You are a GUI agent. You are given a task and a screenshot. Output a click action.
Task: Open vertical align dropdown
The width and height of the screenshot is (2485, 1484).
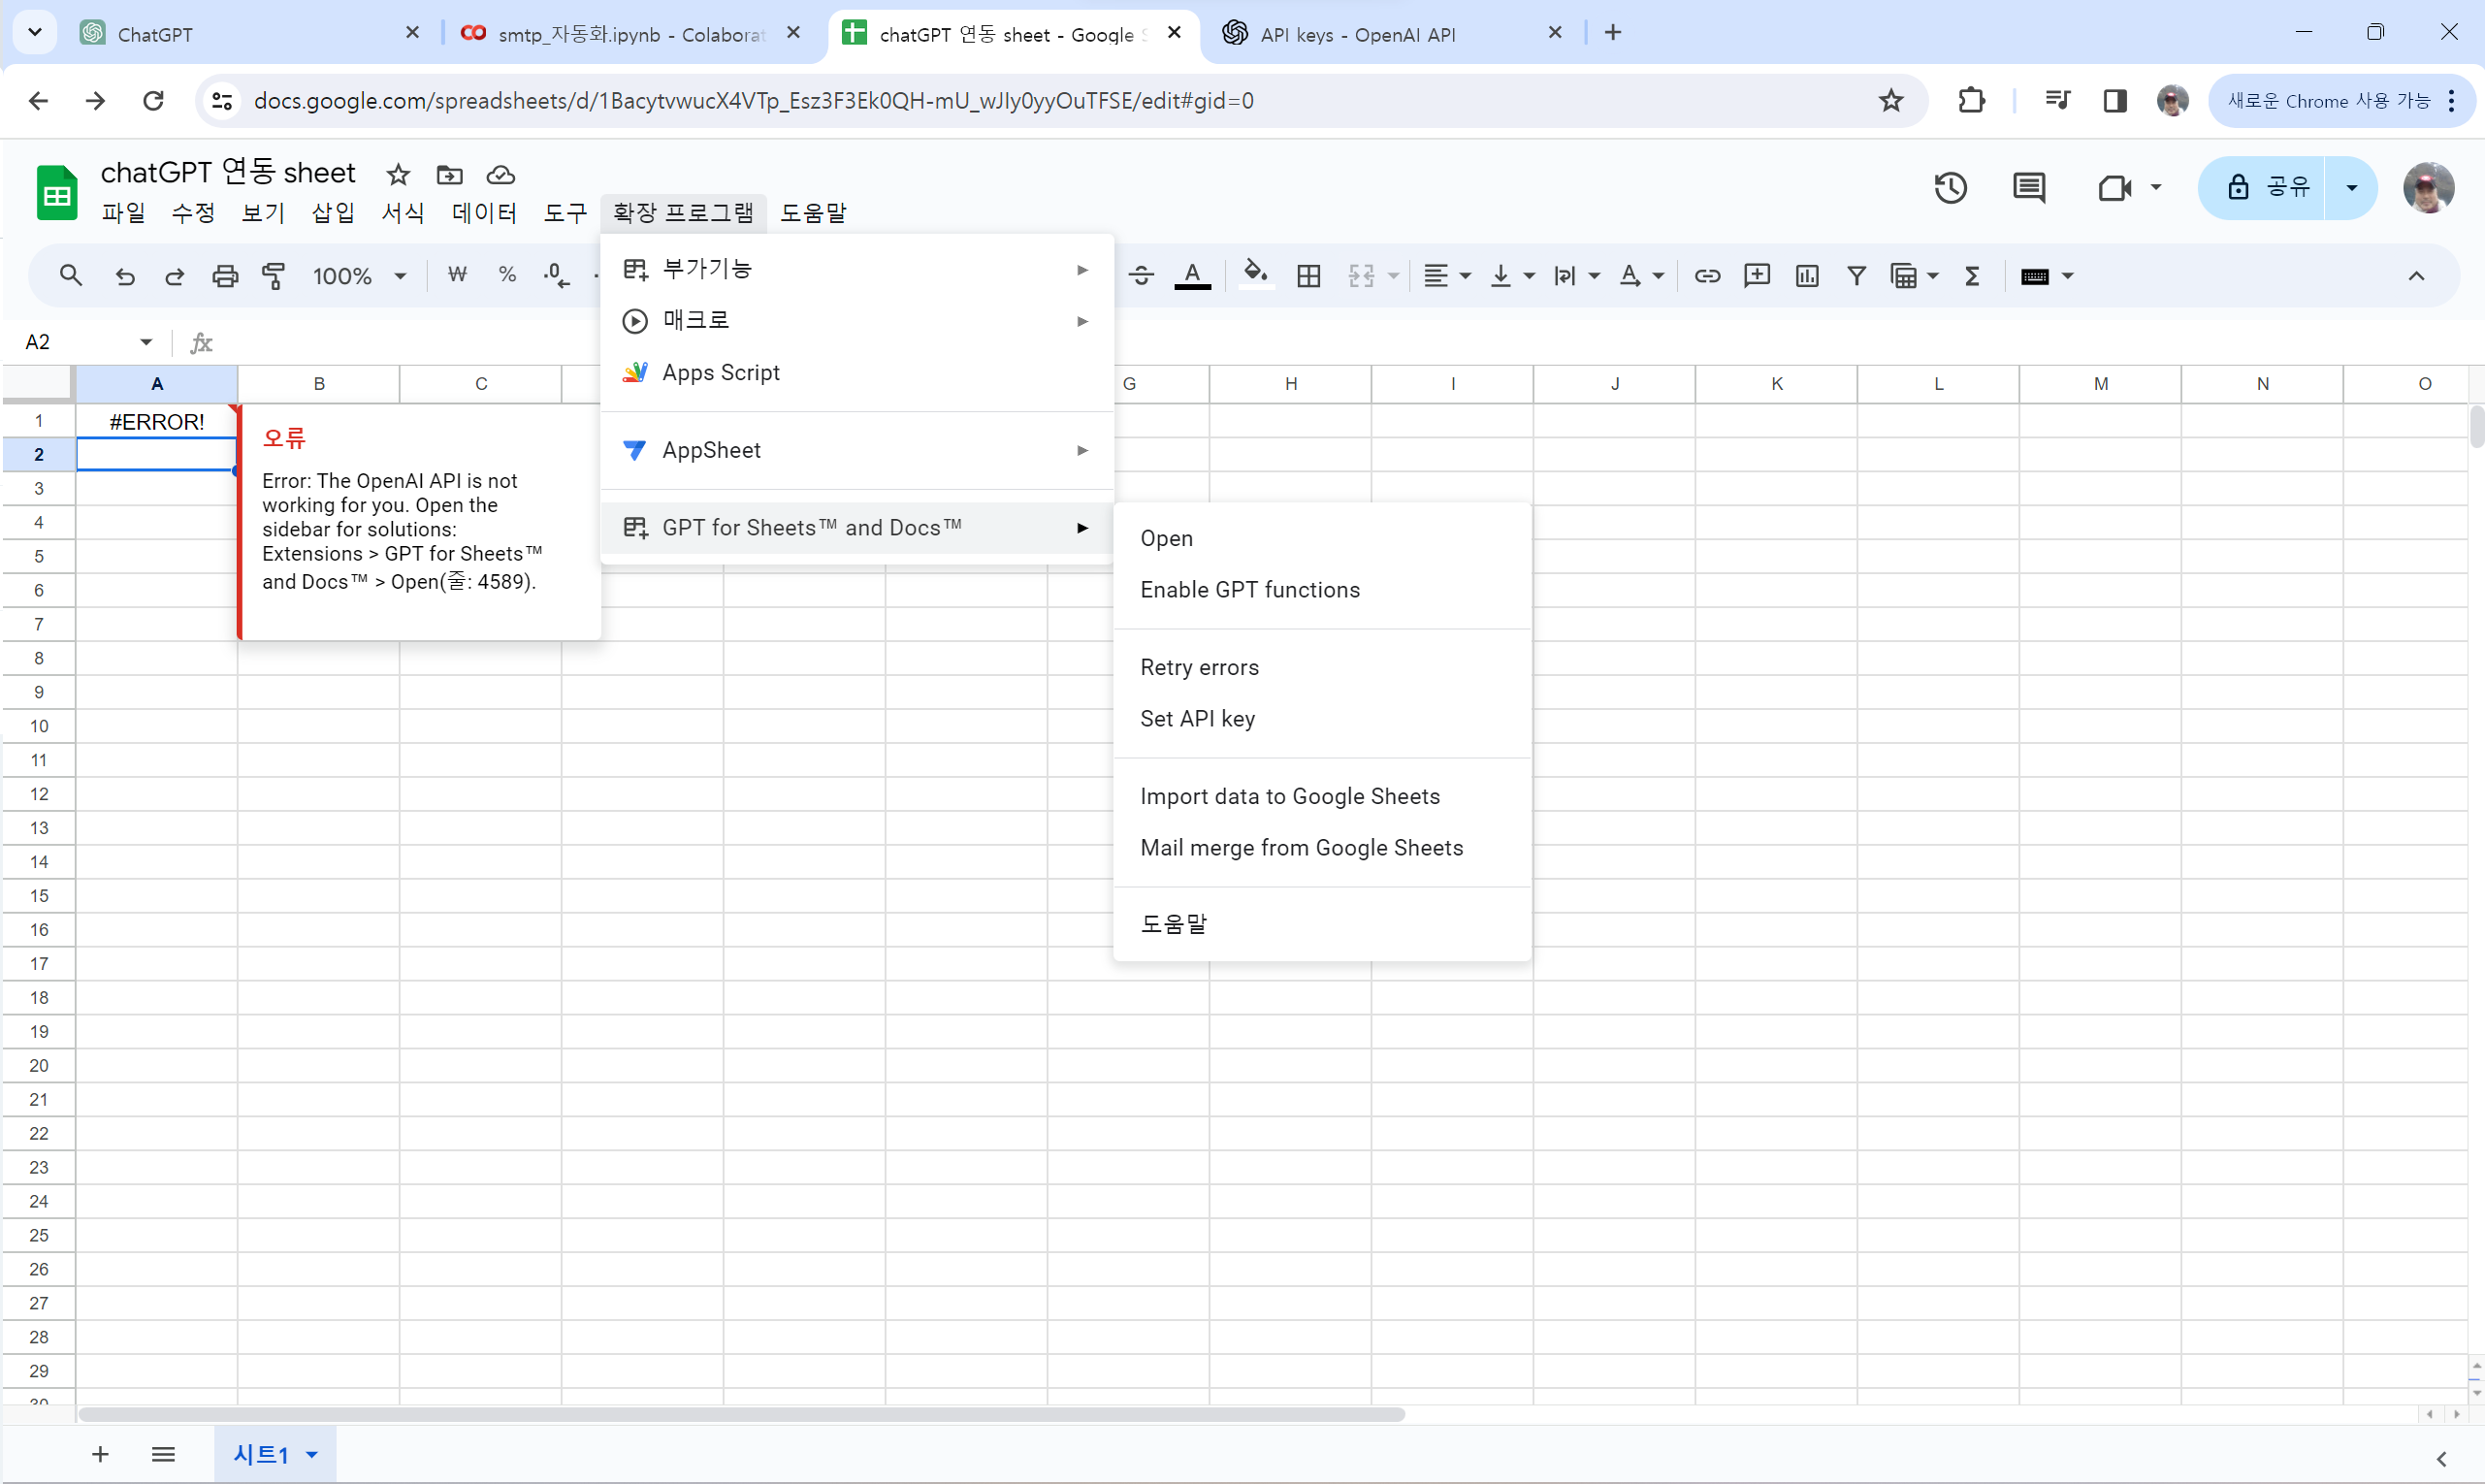coord(1511,276)
